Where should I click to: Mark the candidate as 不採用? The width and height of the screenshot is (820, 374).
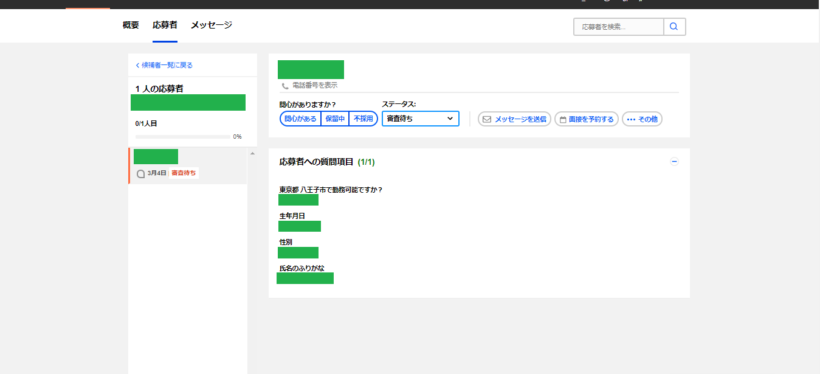click(x=363, y=119)
